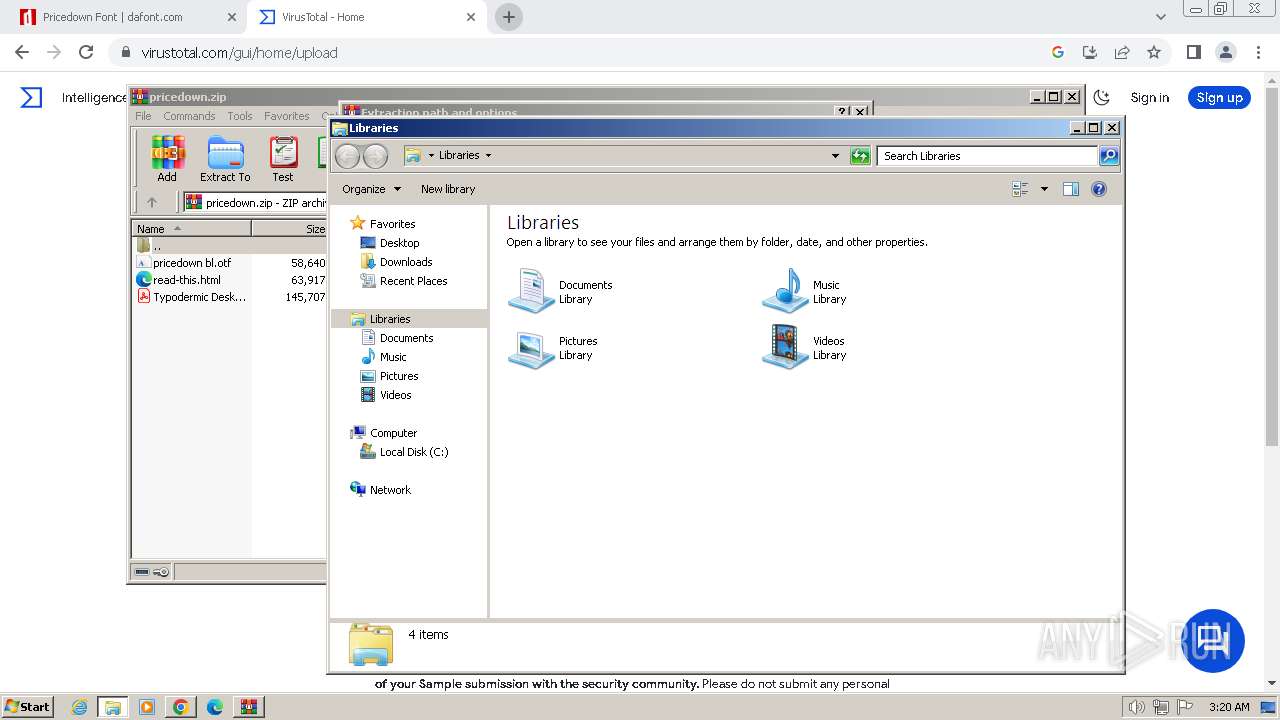Open the view options dropdown arrow
This screenshot has width=1280, height=720.
[1044, 189]
